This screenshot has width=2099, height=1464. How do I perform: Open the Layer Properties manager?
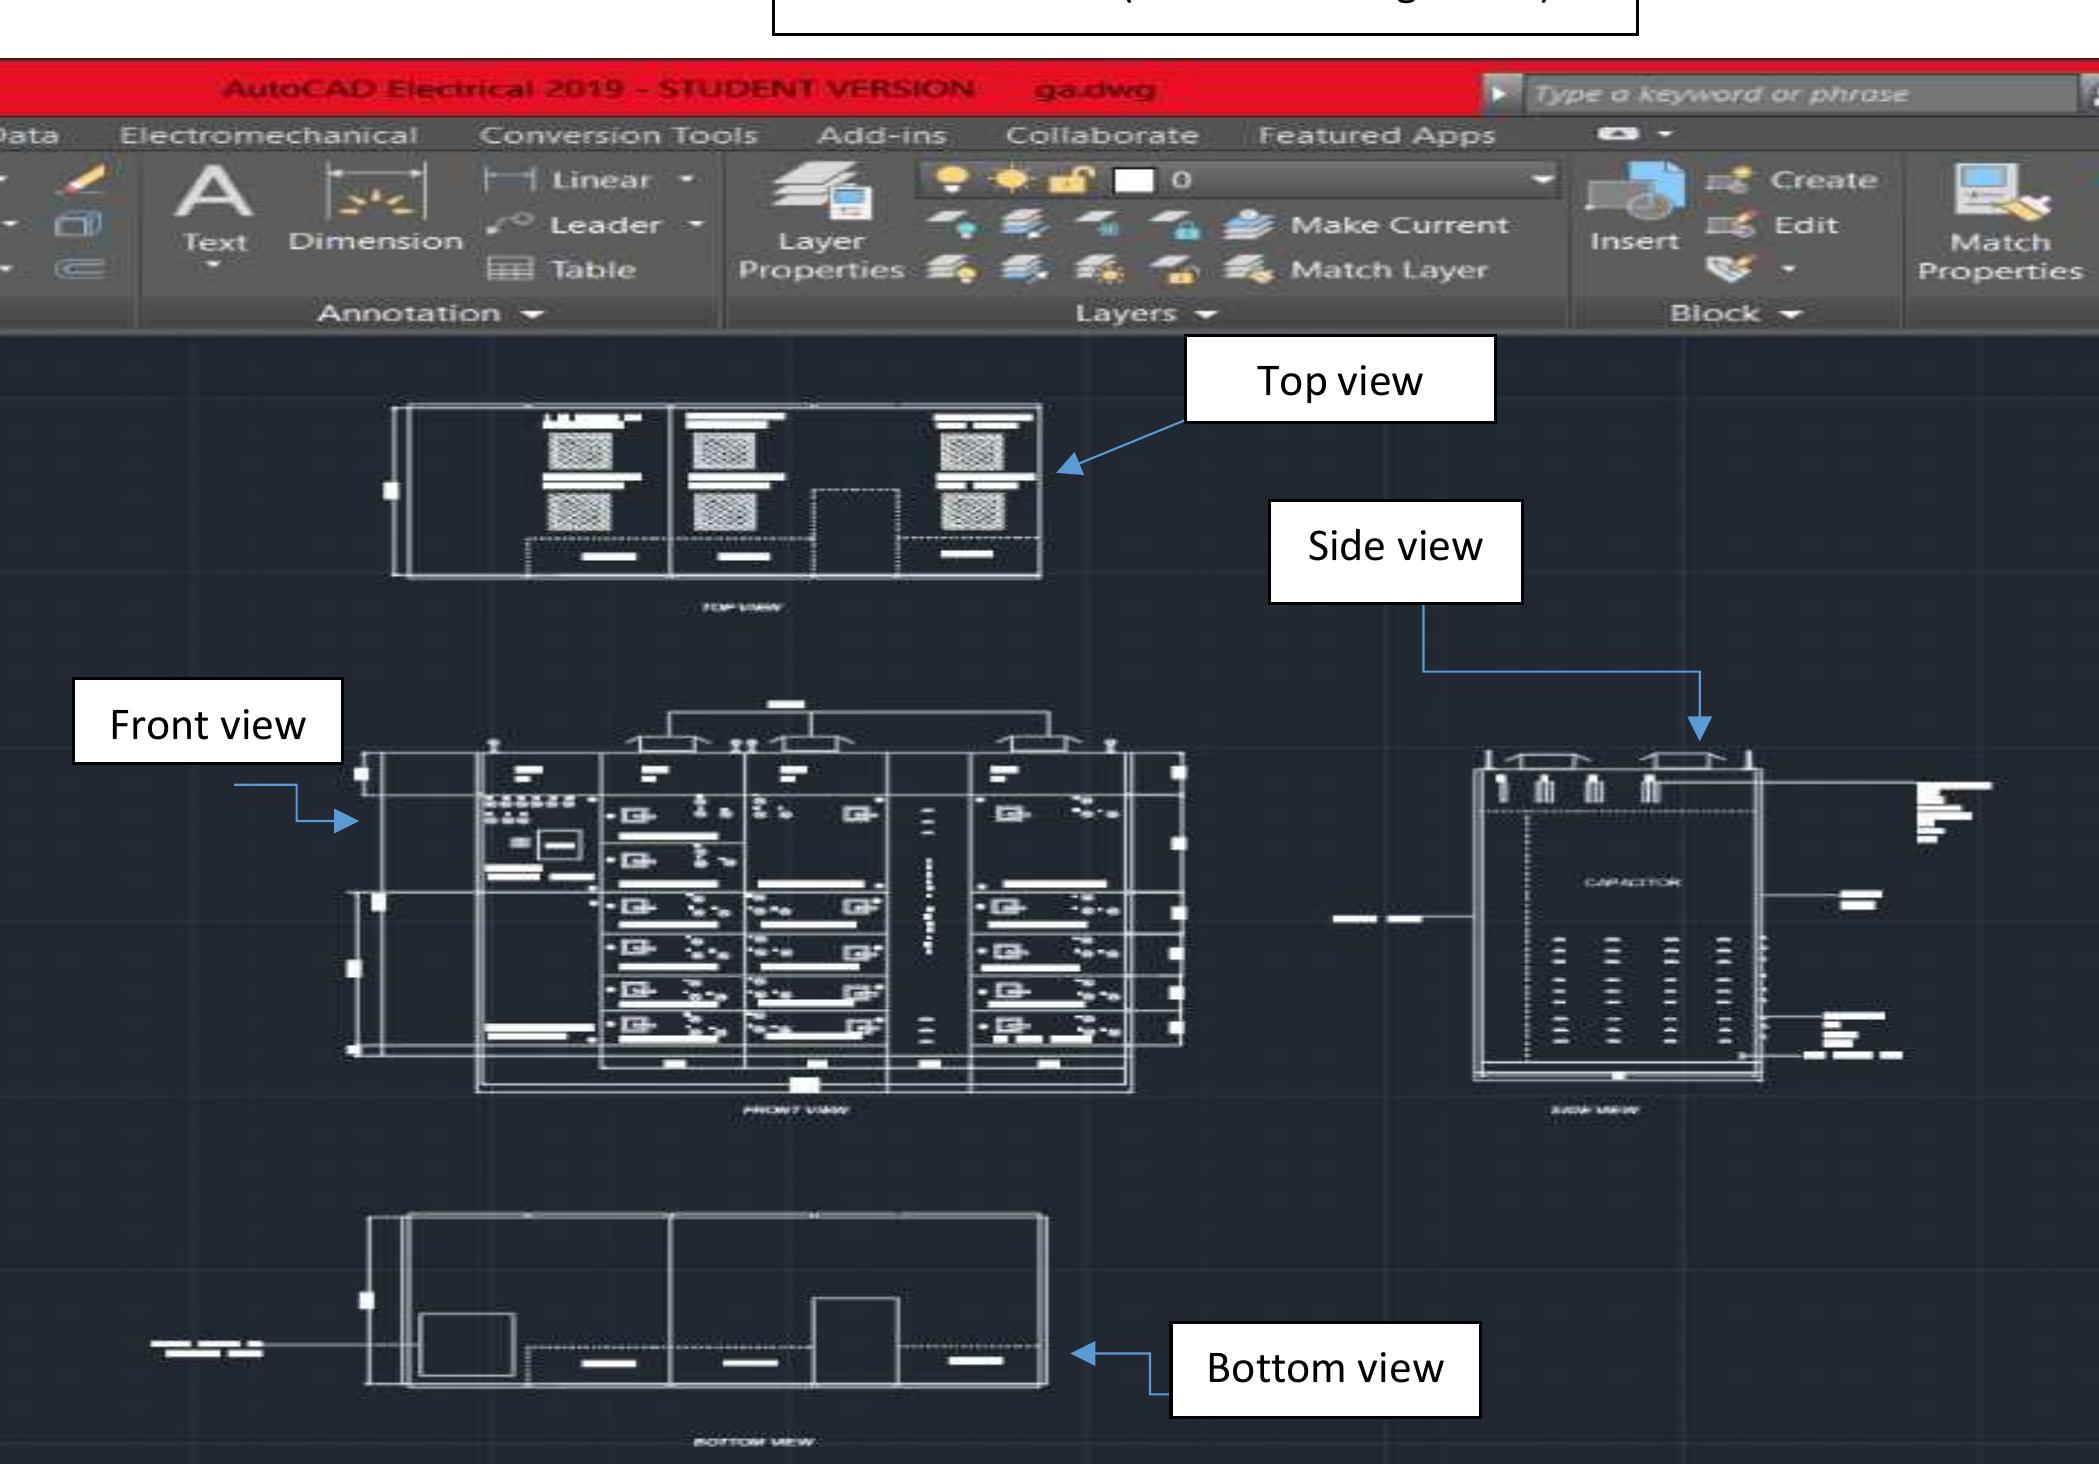coord(821,222)
